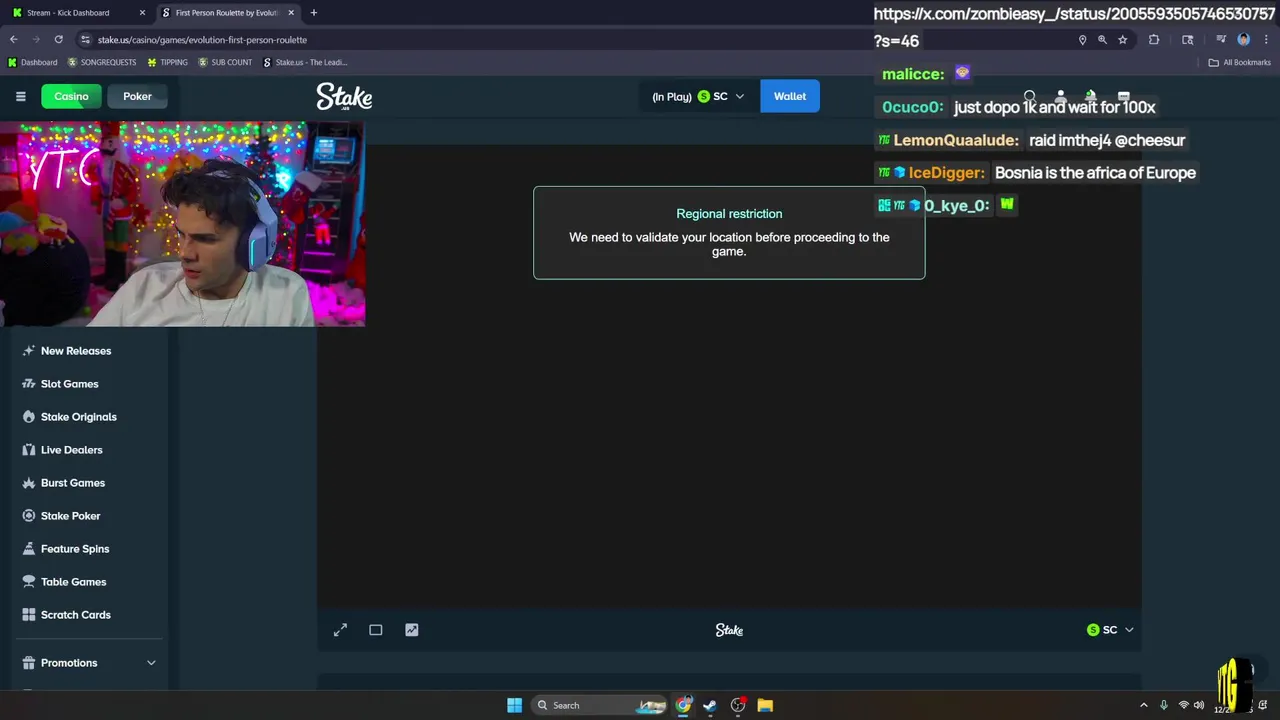Expand the Promotions section chevron

151,663
